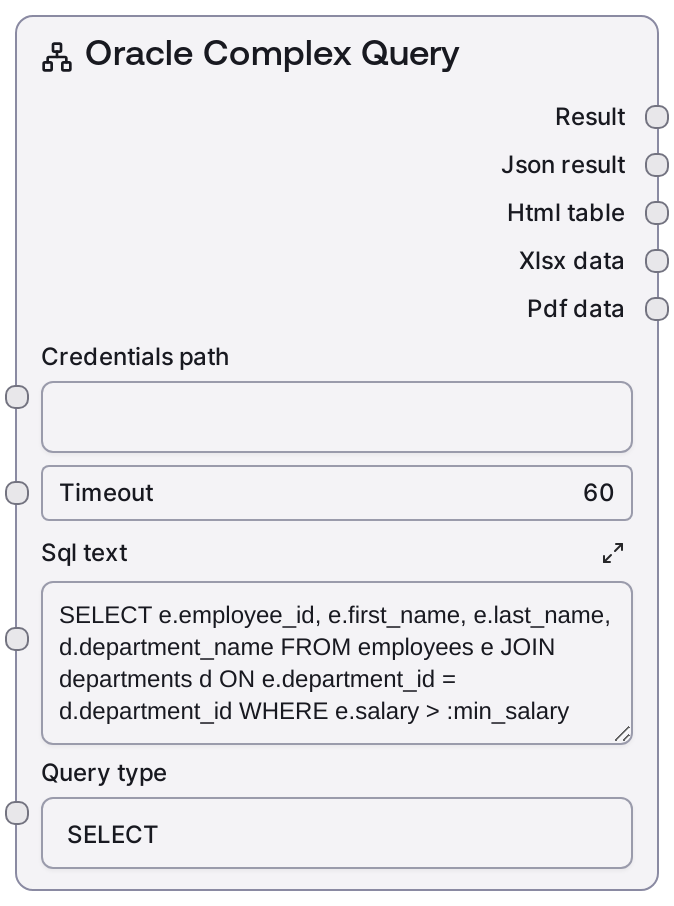Click the Json result output port
This screenshot has height=906, width=674.
tap(656, 165)
